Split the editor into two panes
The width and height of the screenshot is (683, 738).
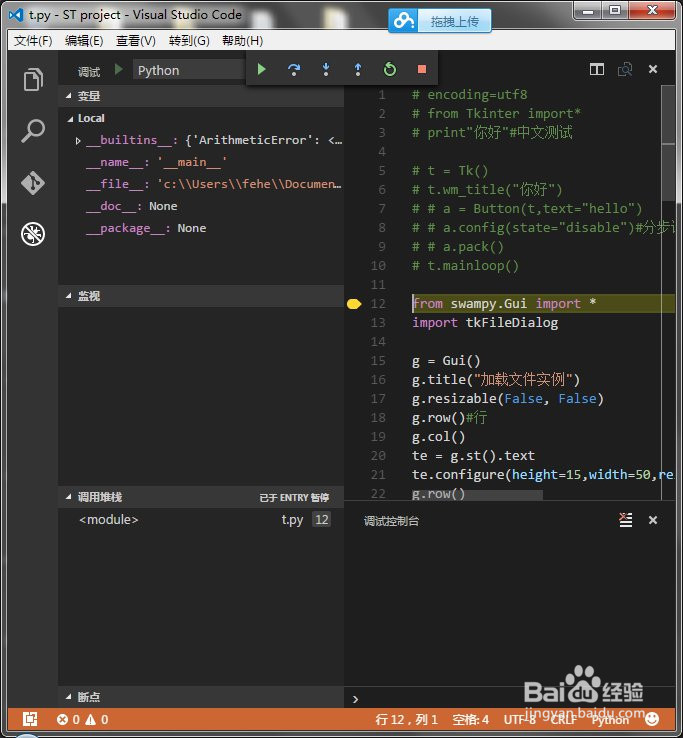click(x=597, y=69)
